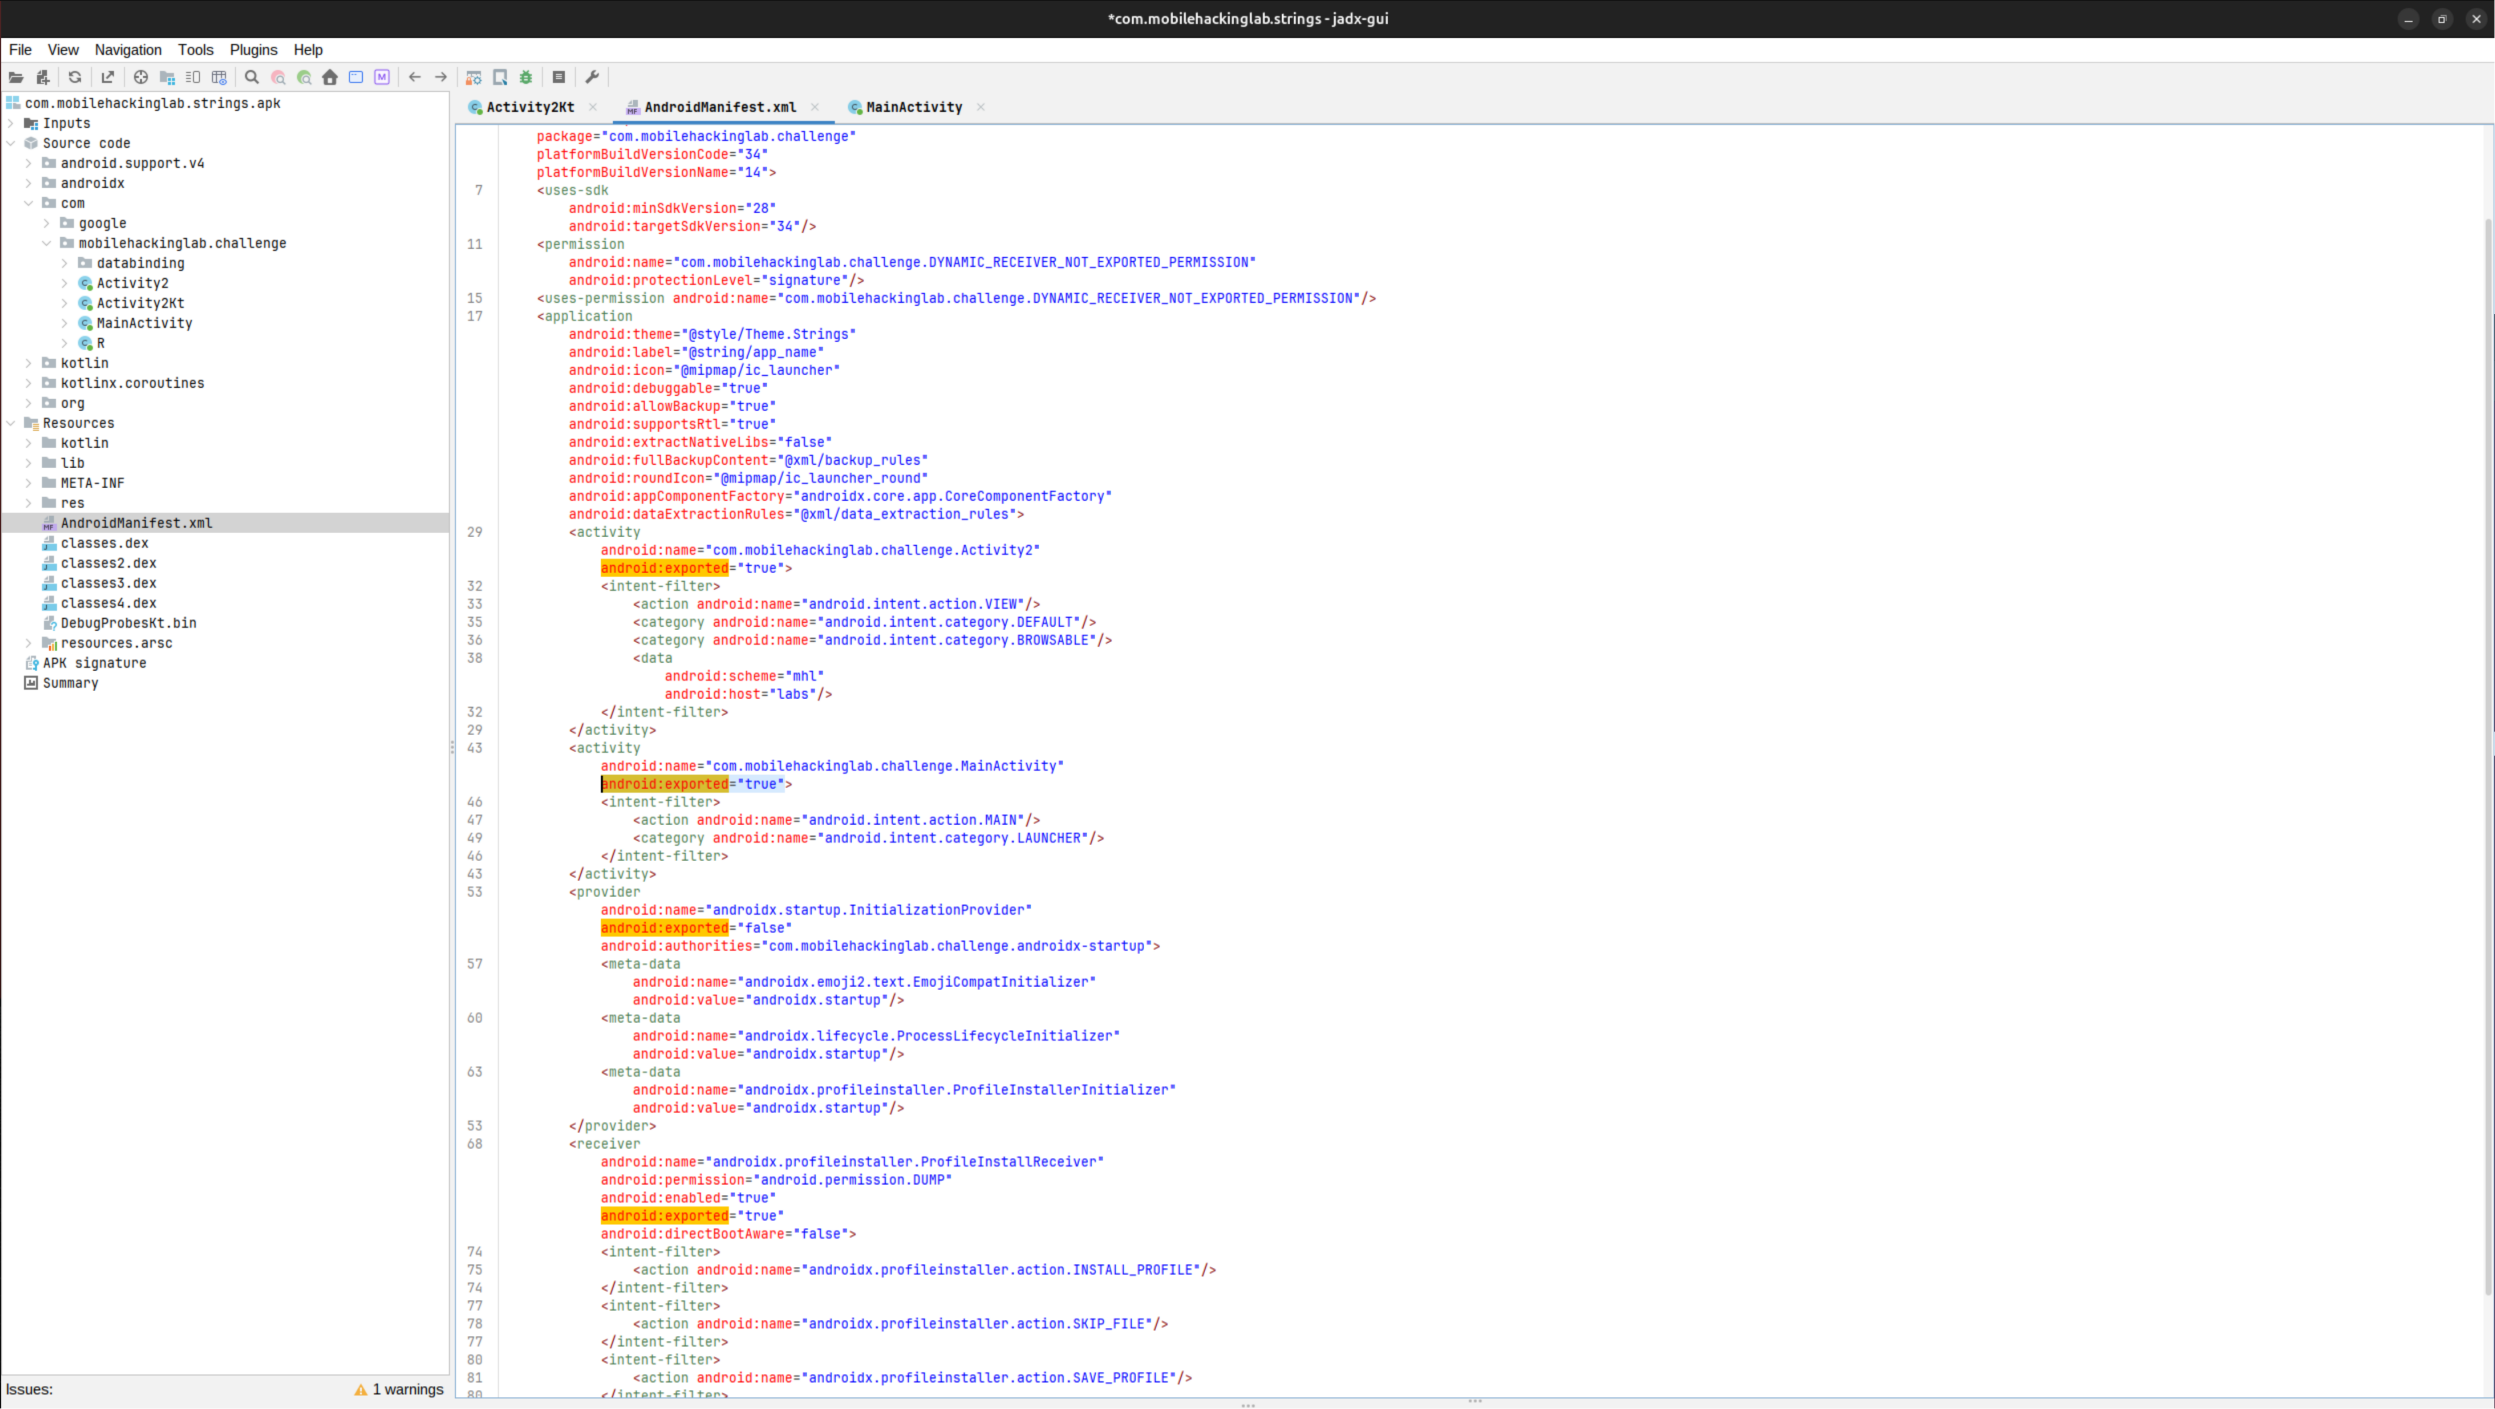
Task: Navigate back with the left arrow
Action: point(415,77)
